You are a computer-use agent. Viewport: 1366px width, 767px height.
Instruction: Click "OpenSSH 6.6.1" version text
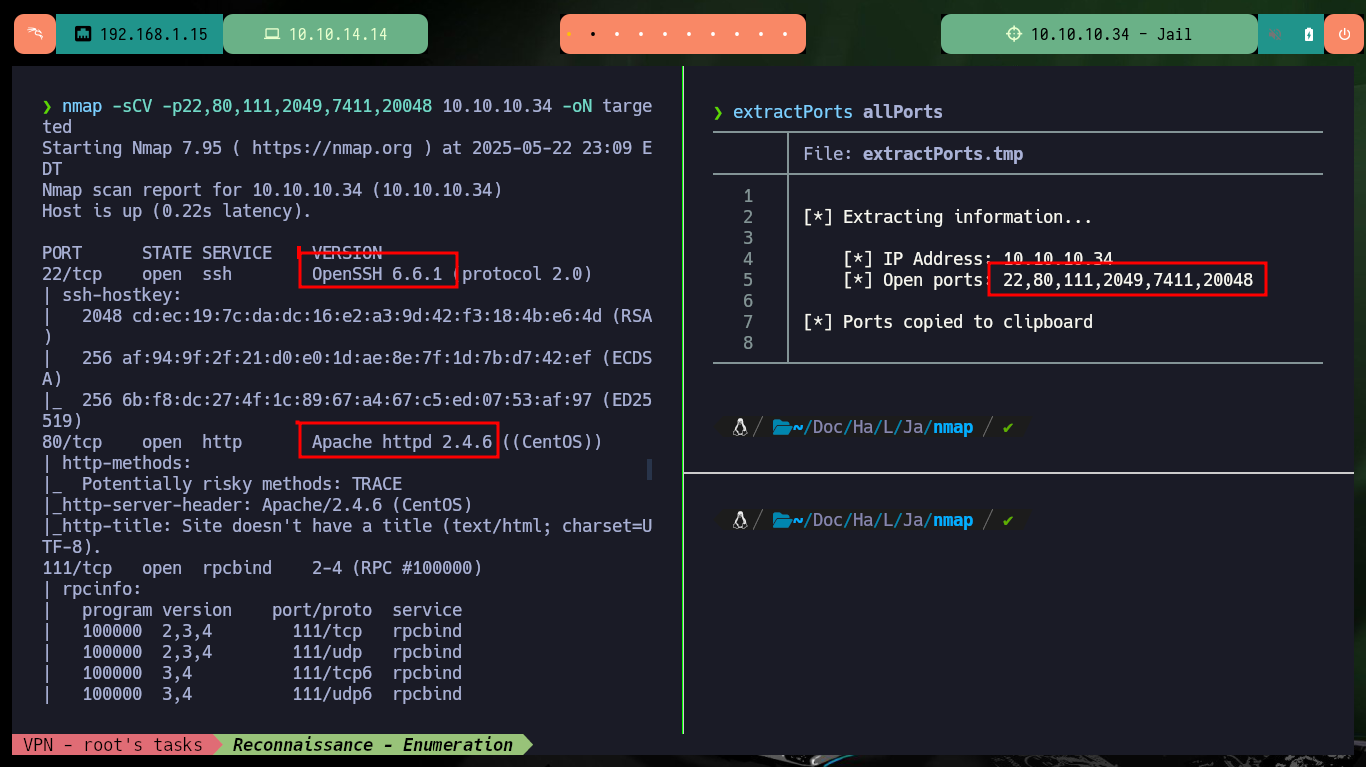377,274
